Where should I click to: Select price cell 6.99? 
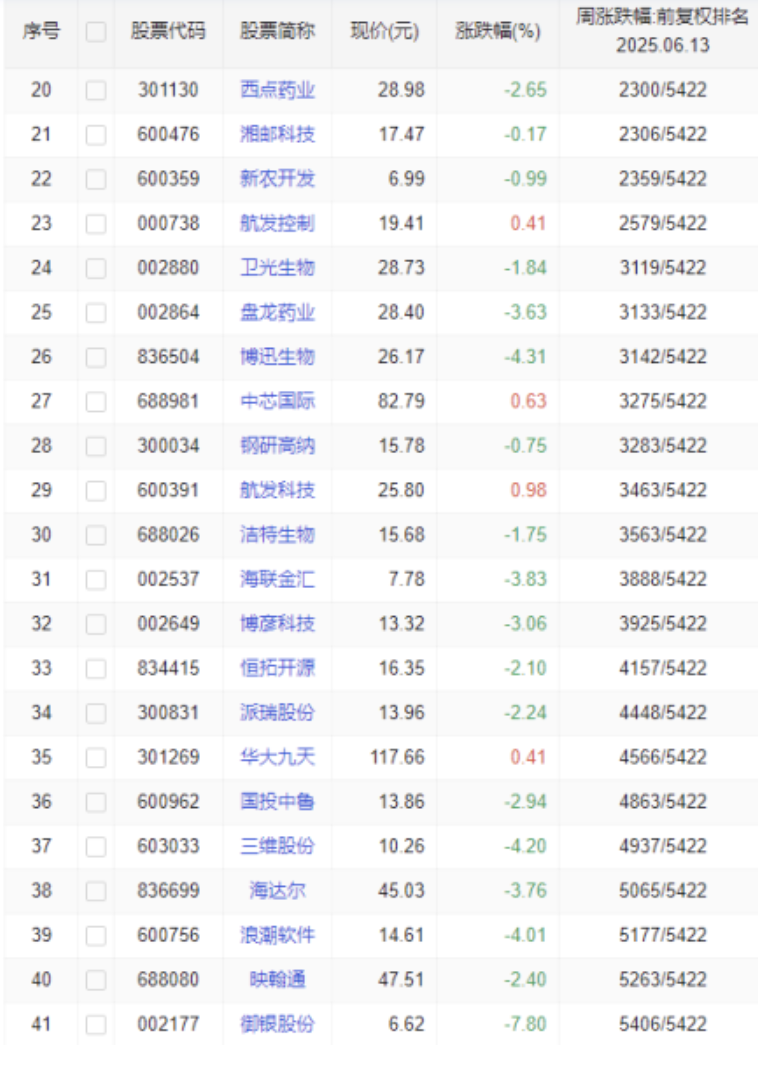click(407, 179)
